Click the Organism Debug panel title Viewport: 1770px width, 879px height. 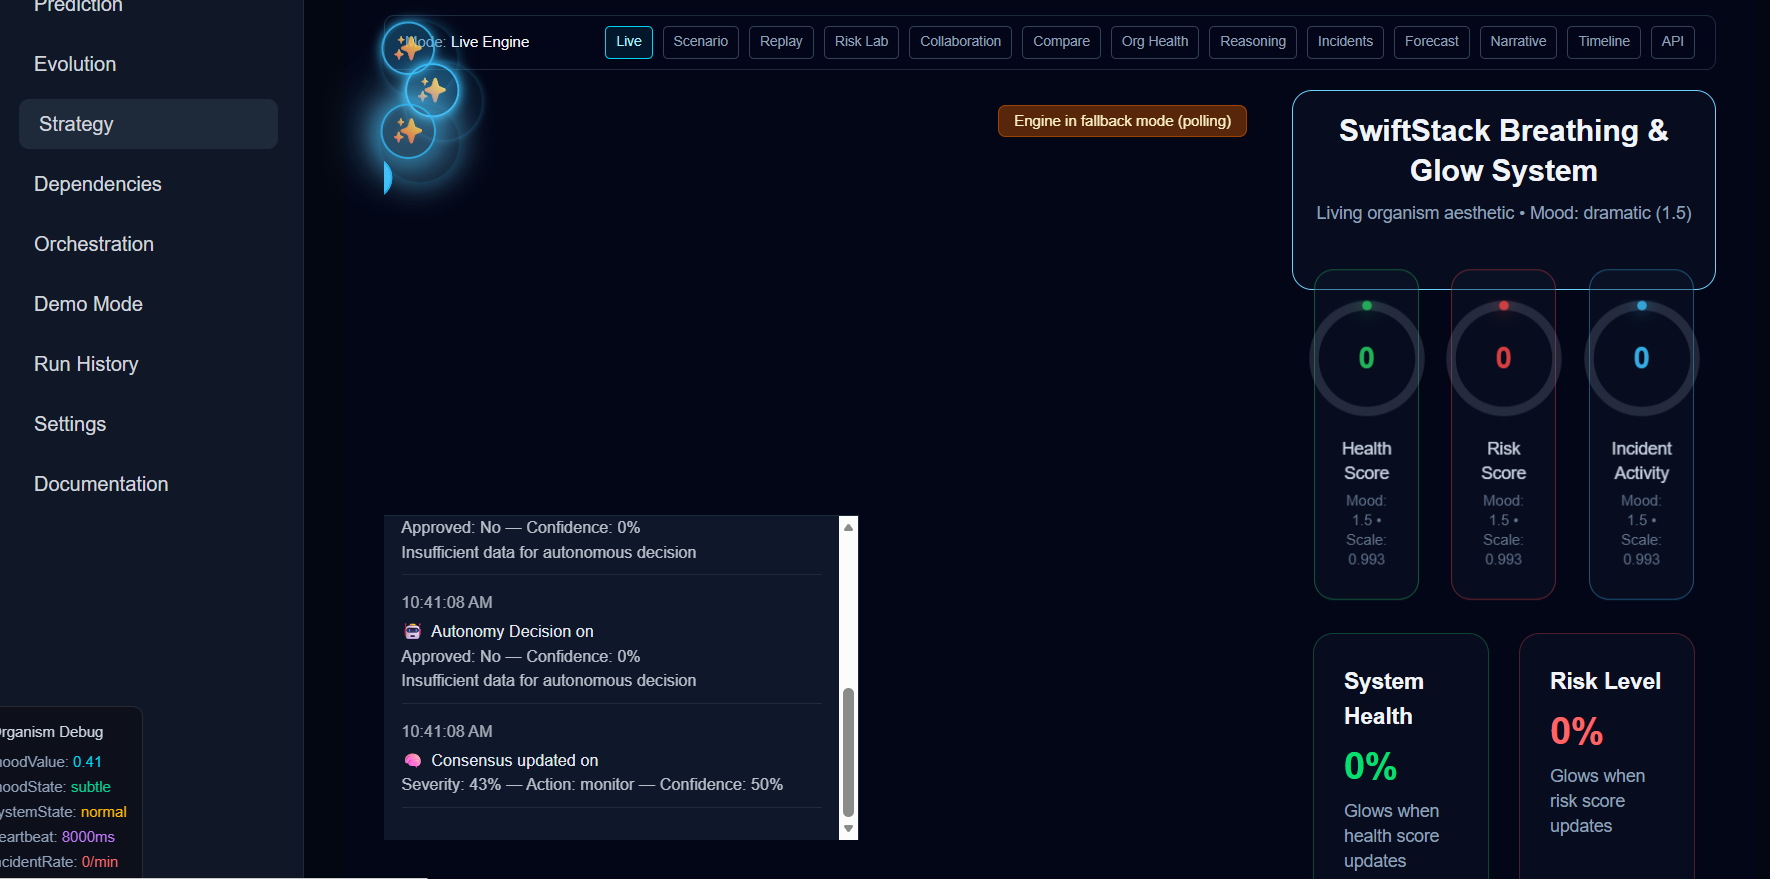coord(51,732)
